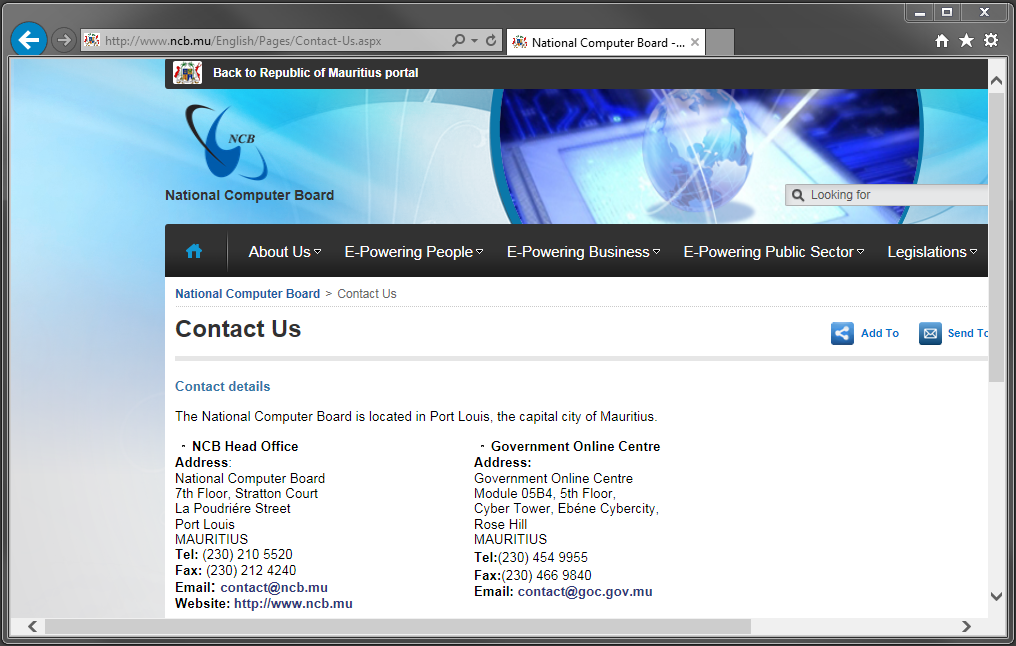Screen dimensions: 1016x646
Task: Click the Looking for search field
Action: point(886,195)
